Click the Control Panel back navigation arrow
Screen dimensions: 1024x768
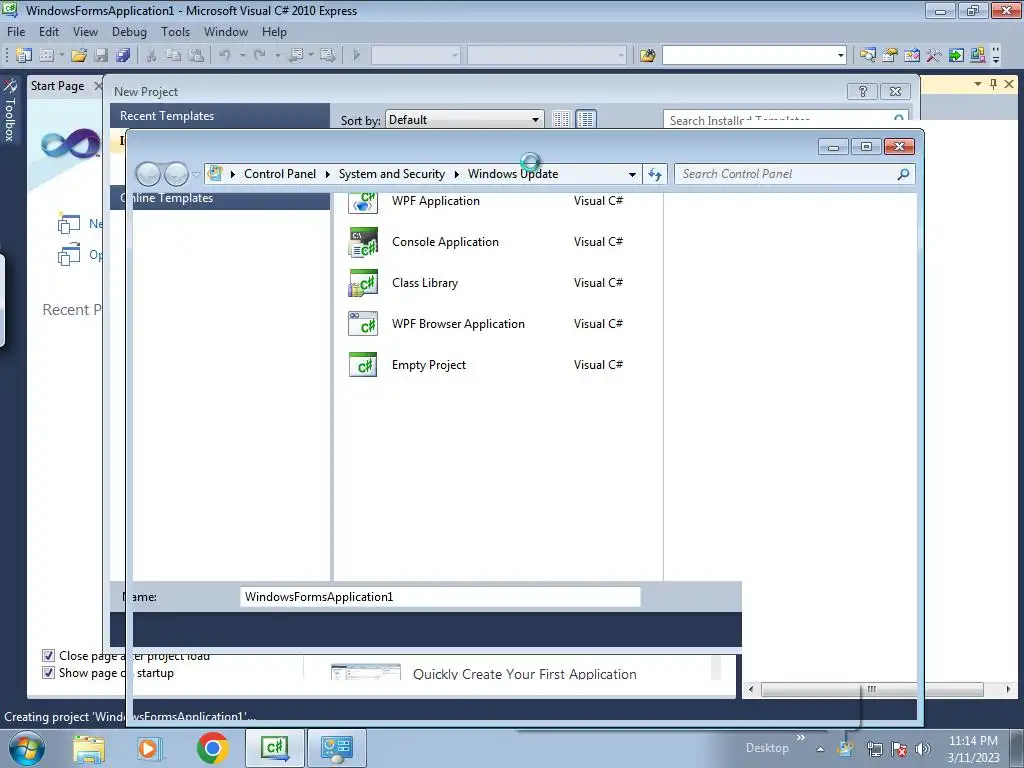(148, 174)
